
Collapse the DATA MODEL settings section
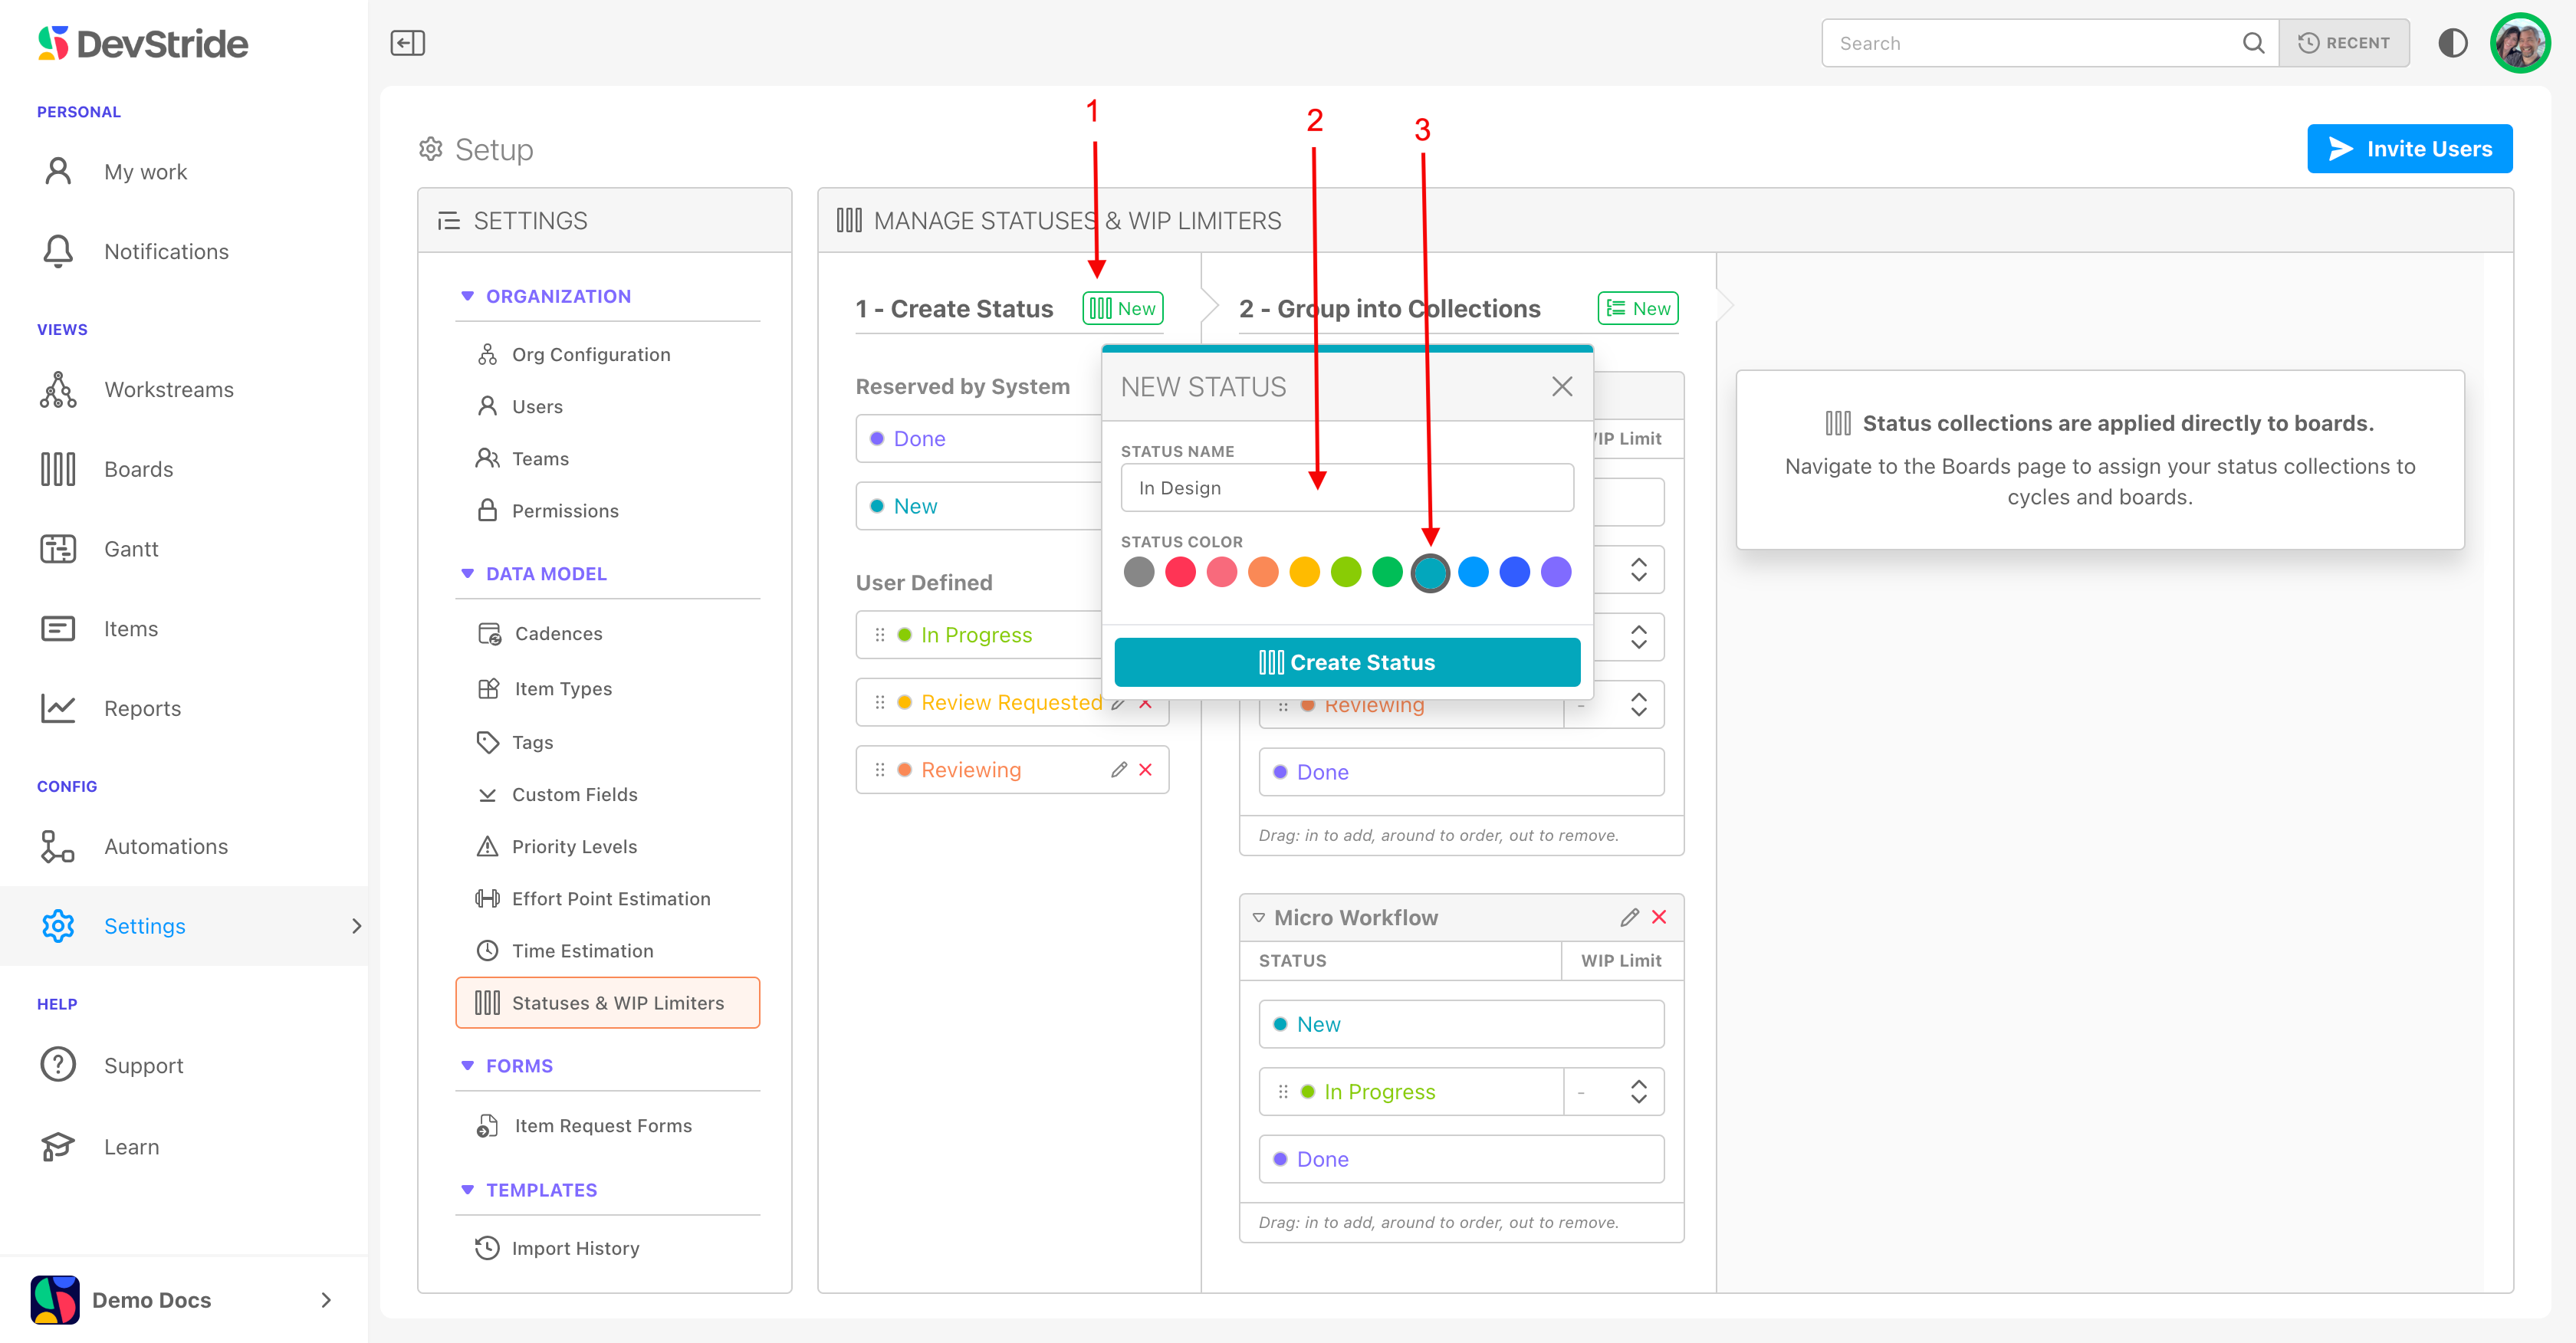467,574
